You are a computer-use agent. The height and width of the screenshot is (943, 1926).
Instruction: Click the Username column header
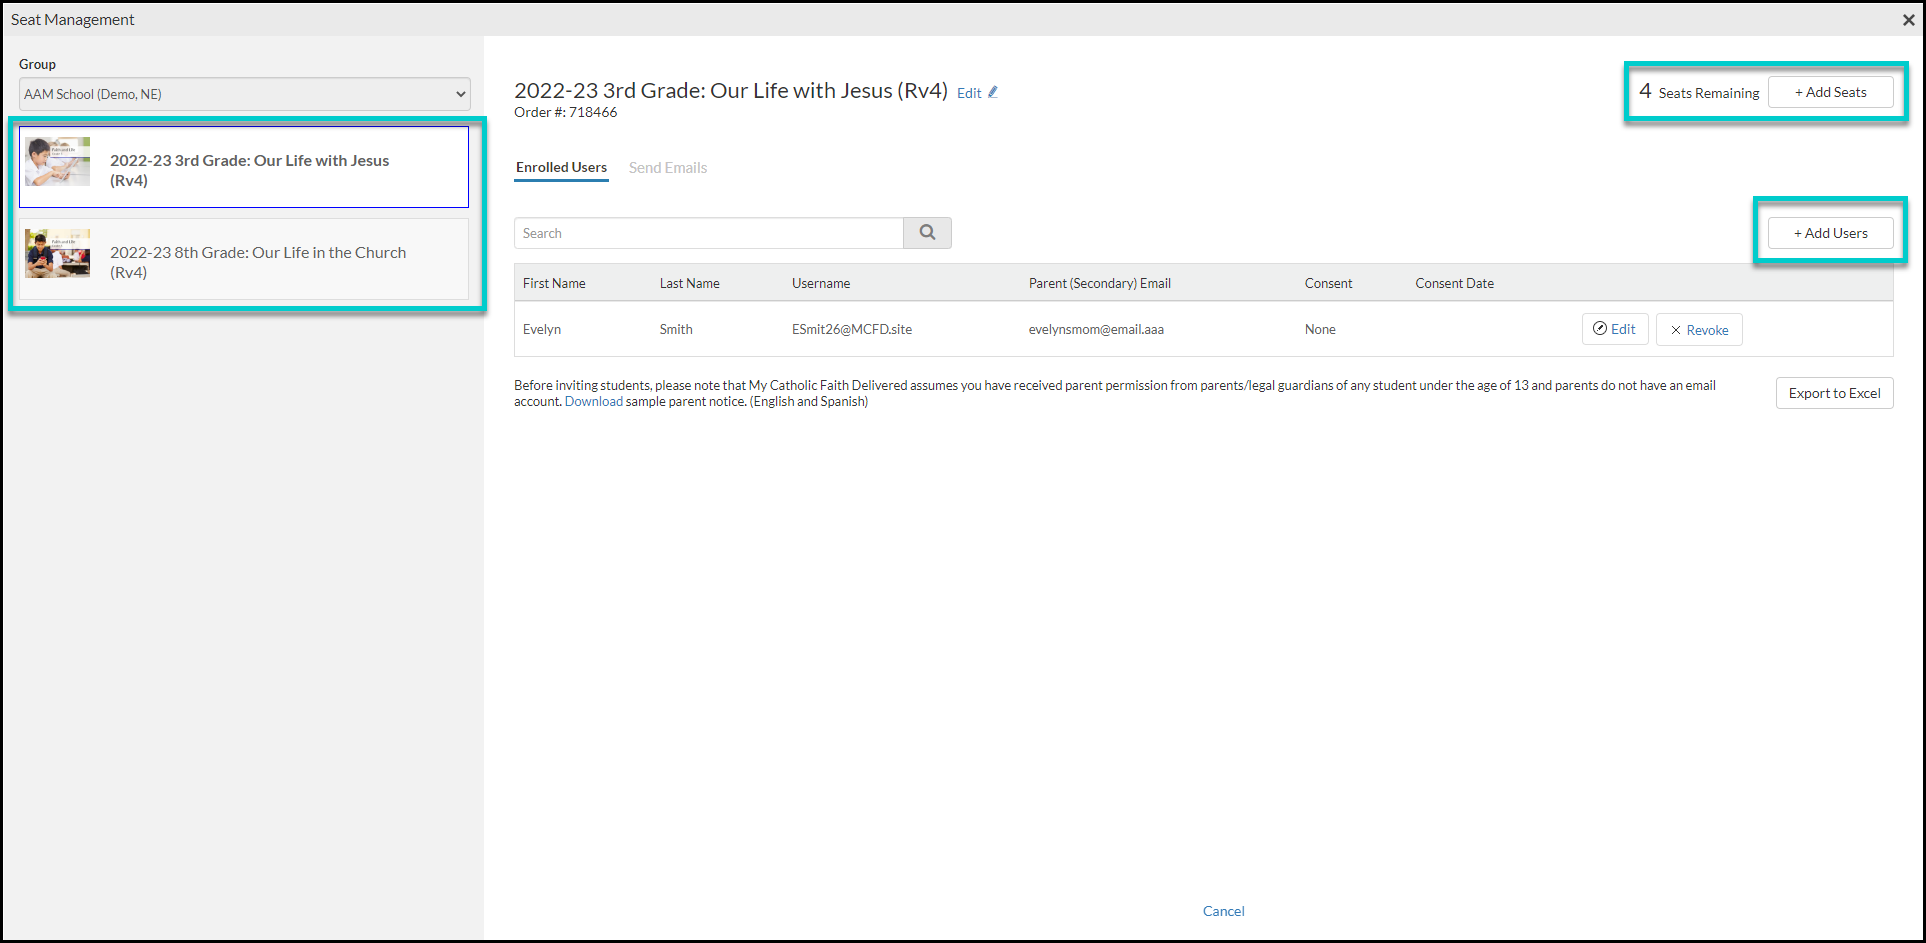click(x=821, y=283)
